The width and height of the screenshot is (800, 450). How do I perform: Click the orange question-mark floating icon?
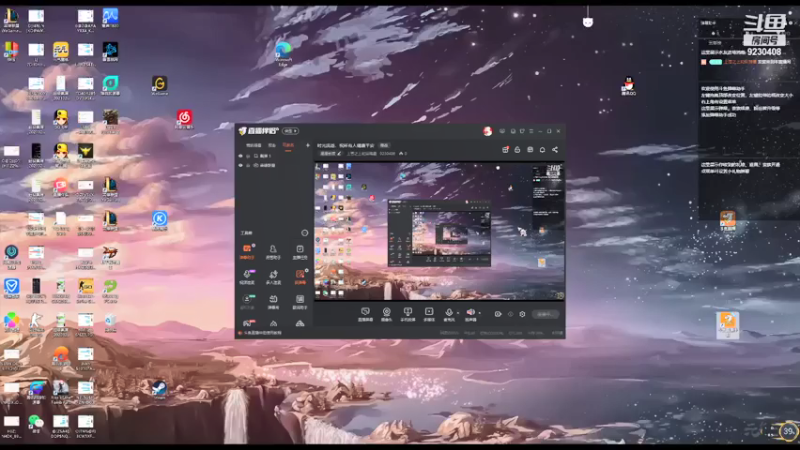728,324
